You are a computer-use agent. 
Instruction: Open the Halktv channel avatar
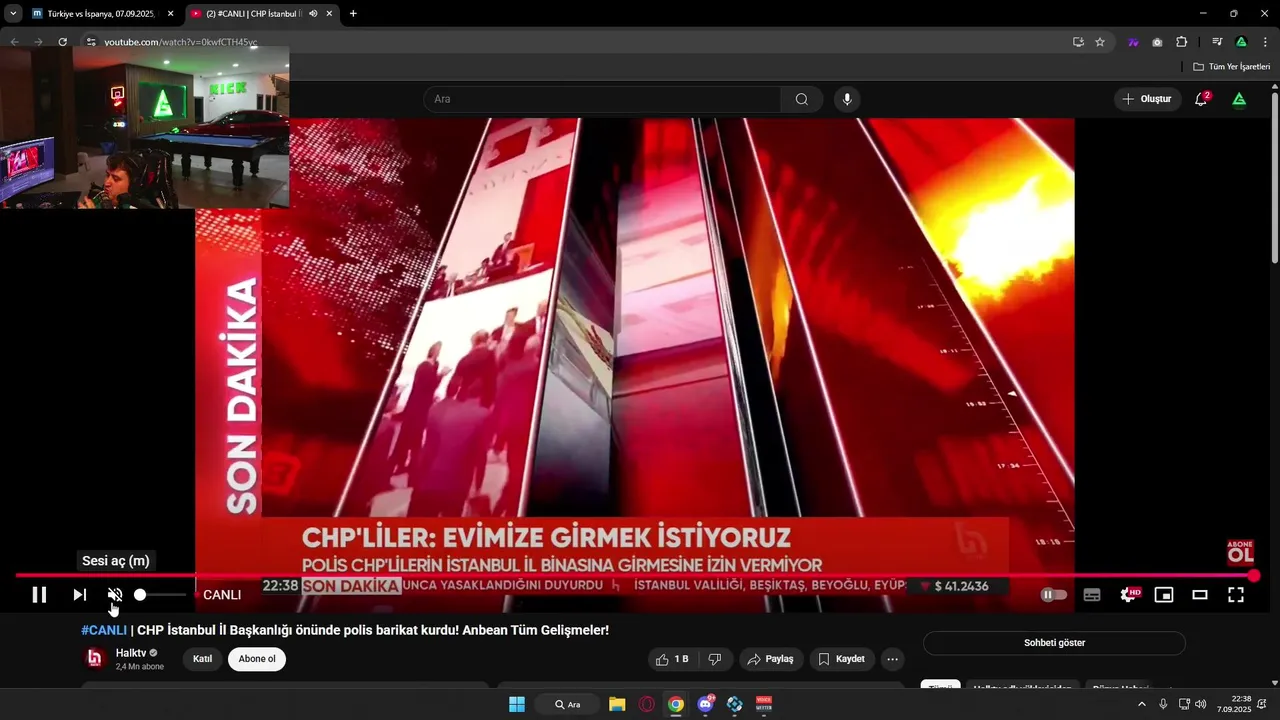click(x=95, y=658)
